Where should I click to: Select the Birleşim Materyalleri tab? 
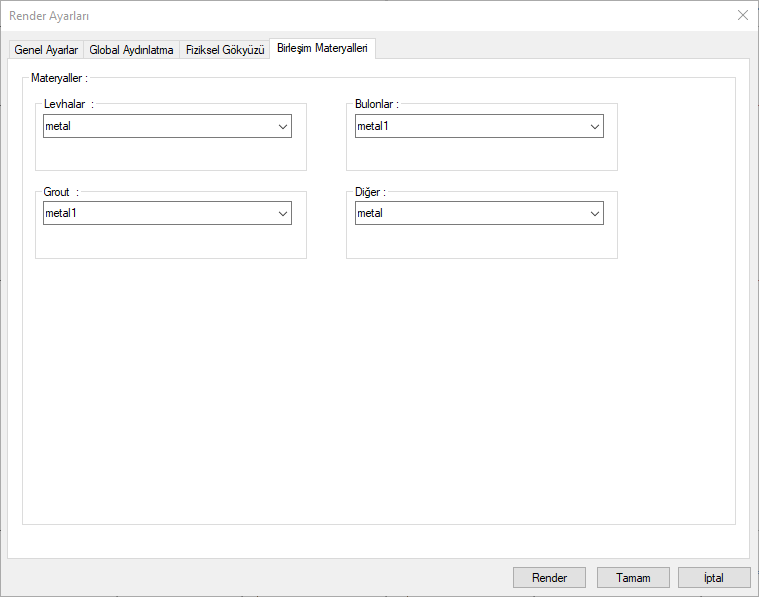pos(322,49)
